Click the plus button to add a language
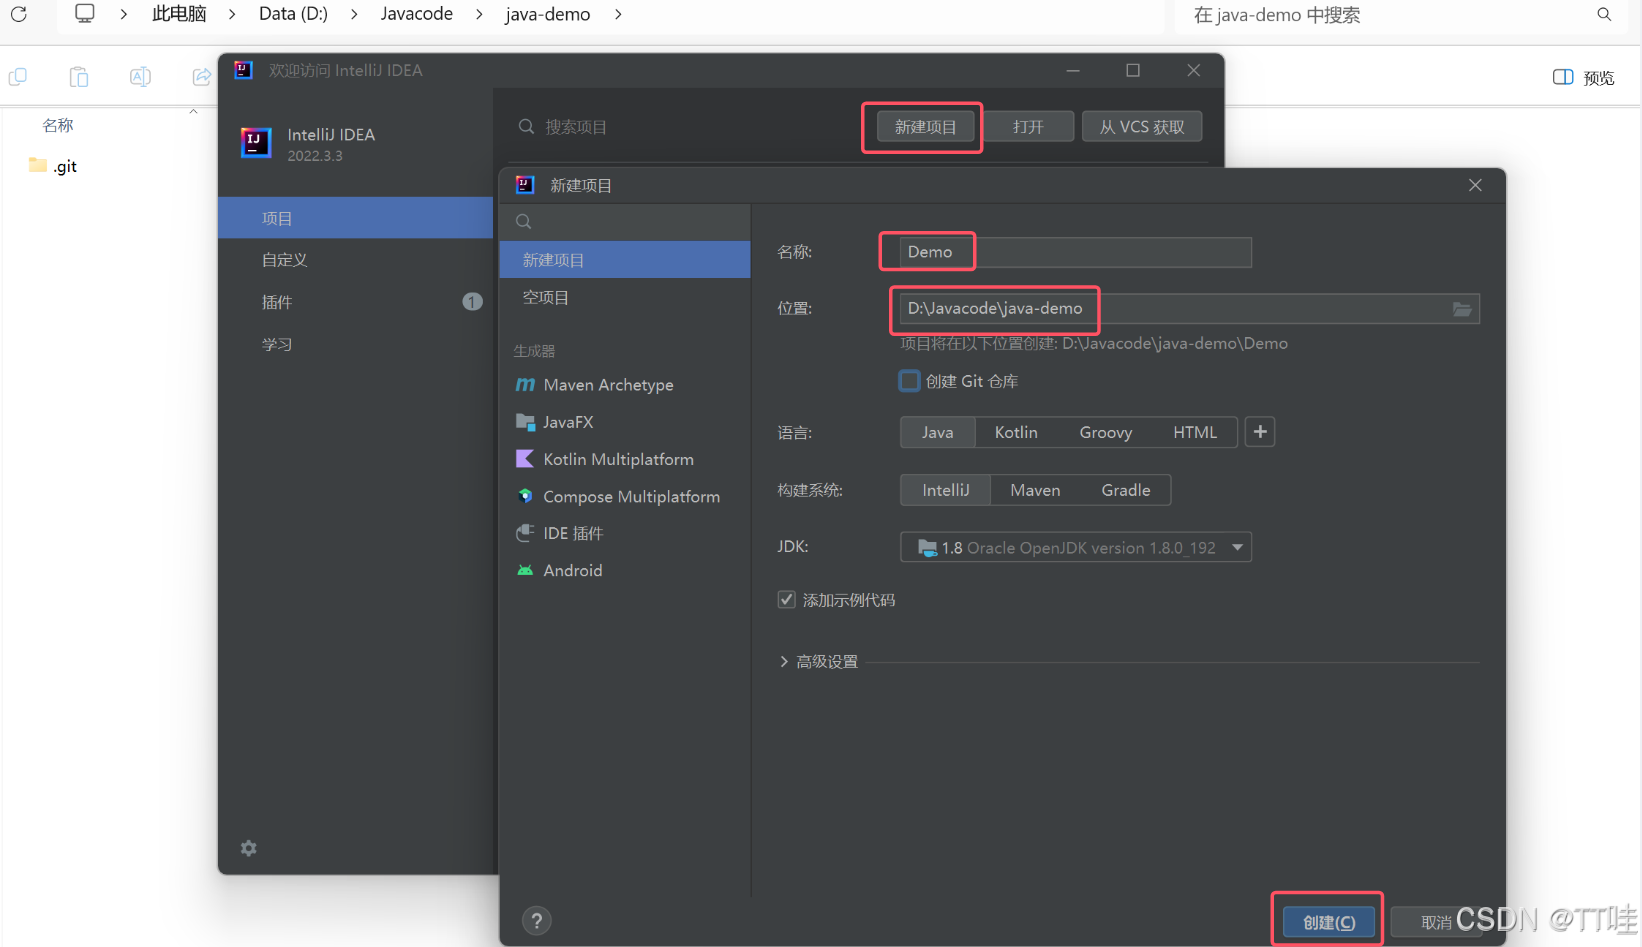 [1260, 432]
